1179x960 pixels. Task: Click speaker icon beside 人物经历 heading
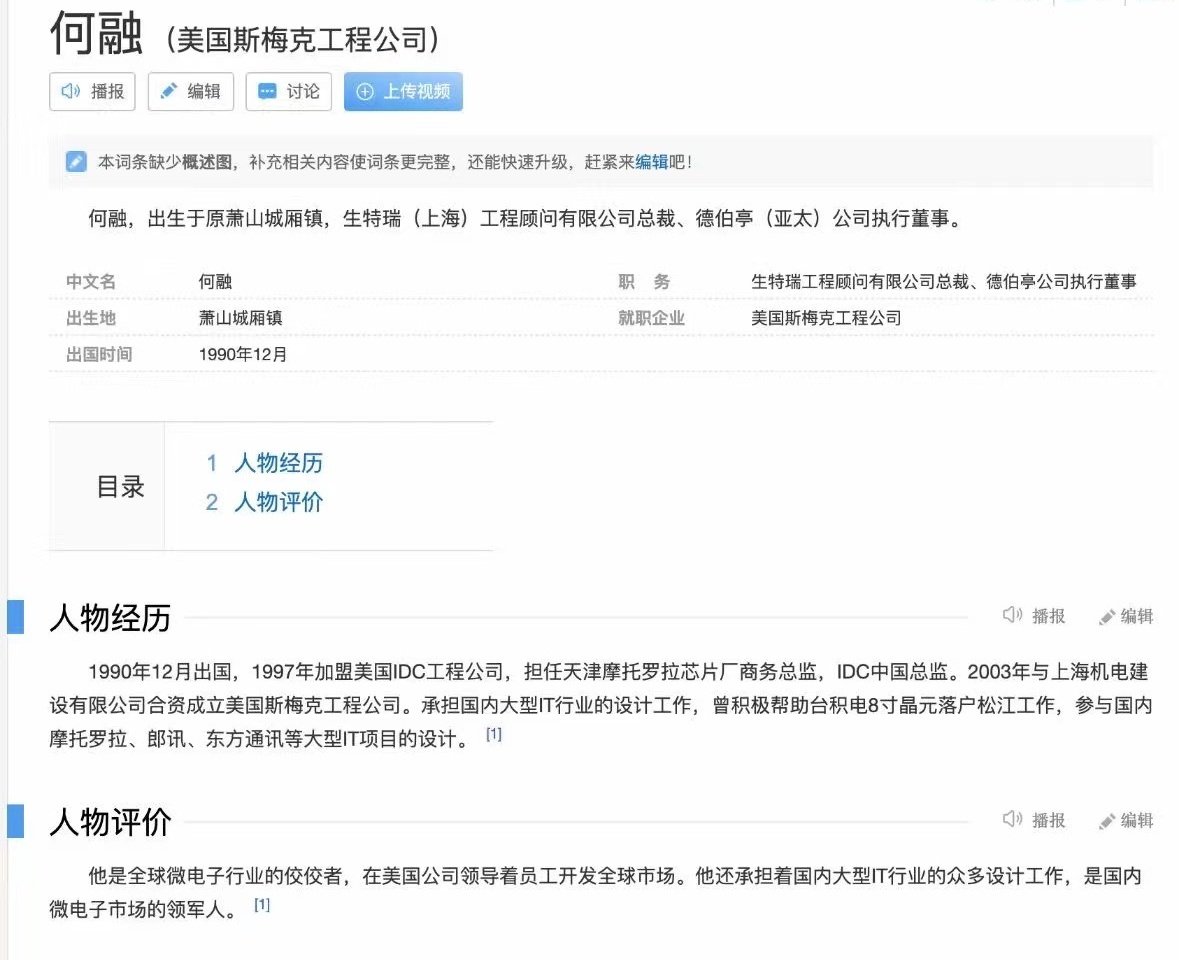click(x=1012, y=616)
